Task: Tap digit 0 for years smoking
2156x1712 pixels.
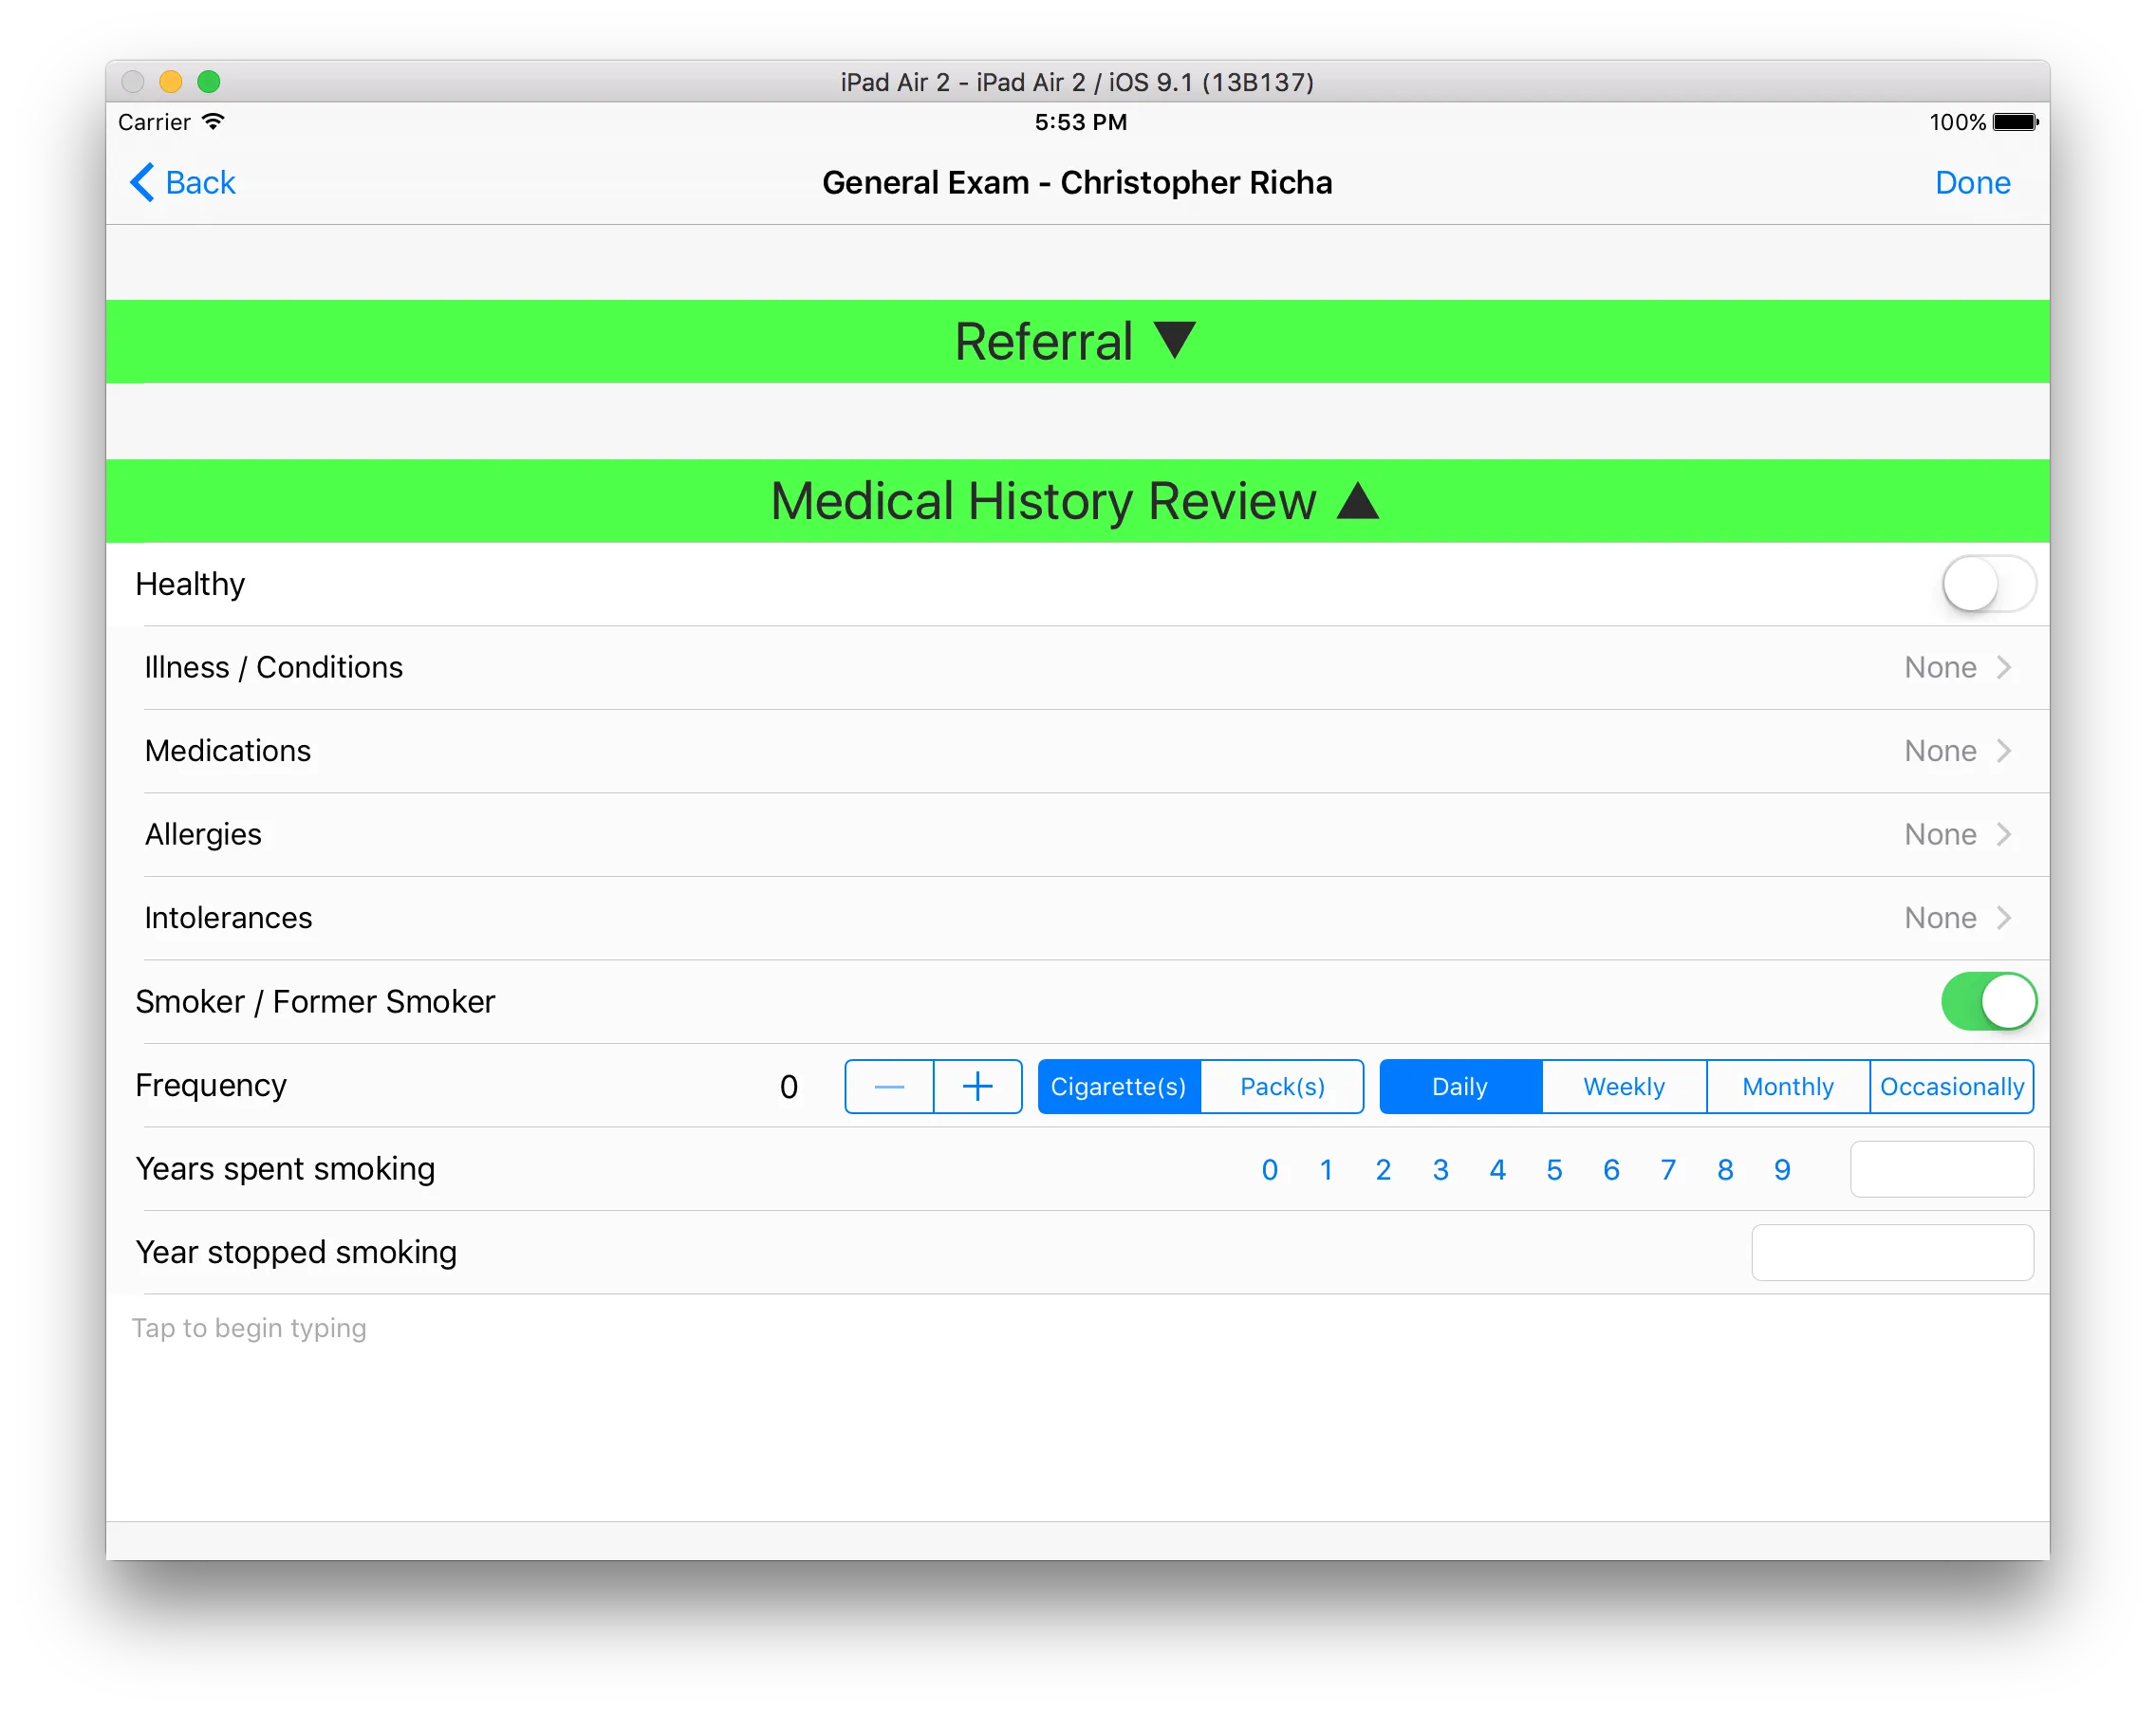Action: (1269, 1169)
